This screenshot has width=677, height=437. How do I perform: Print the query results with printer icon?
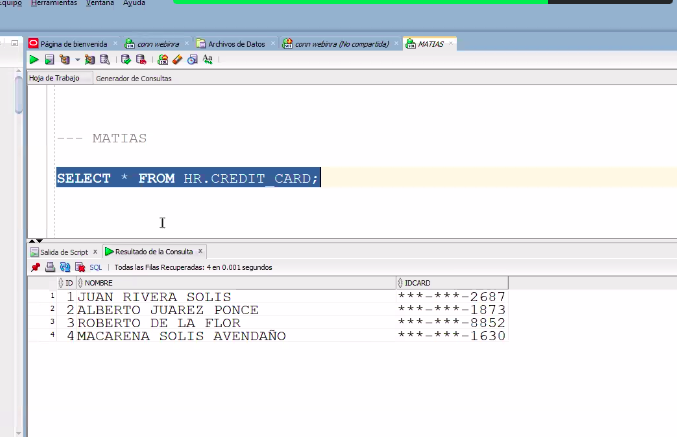50,268
